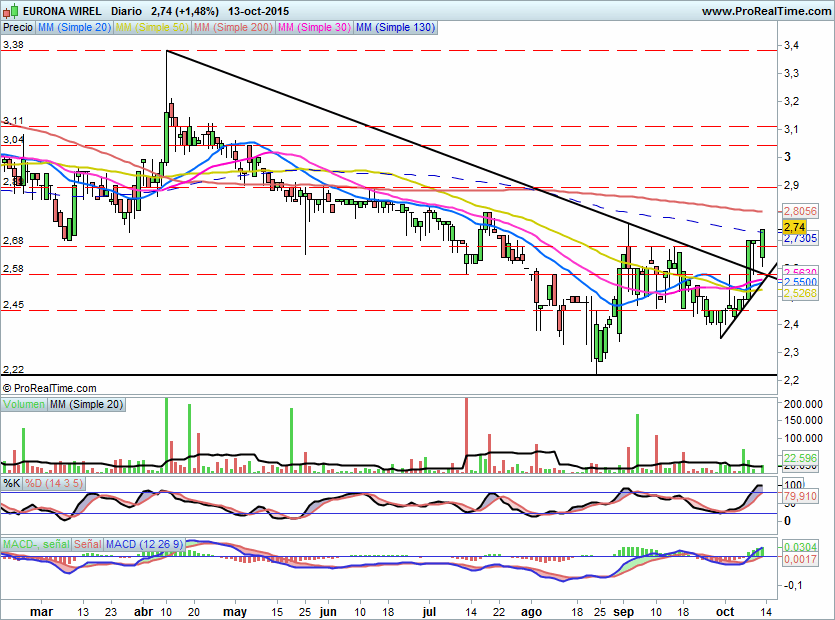Viewport: 835px width, 620px height.
Task: Click the 2,58 horizontal level label
Action: (x=13, y=269)
